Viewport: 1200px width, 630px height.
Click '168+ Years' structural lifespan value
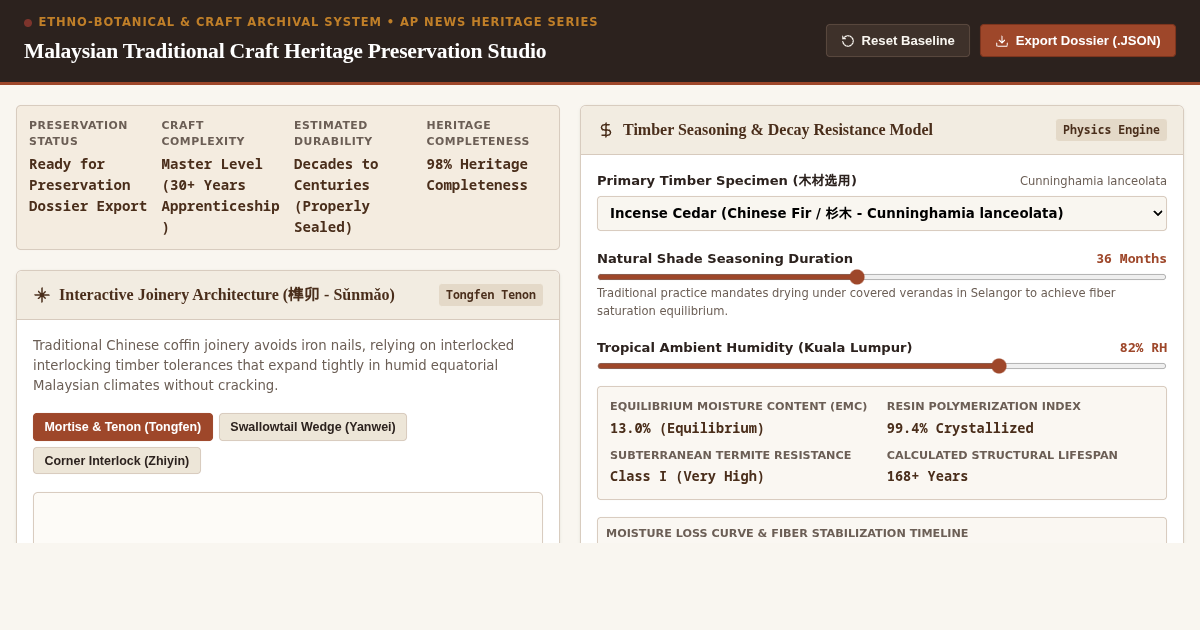tap(927, 476)
